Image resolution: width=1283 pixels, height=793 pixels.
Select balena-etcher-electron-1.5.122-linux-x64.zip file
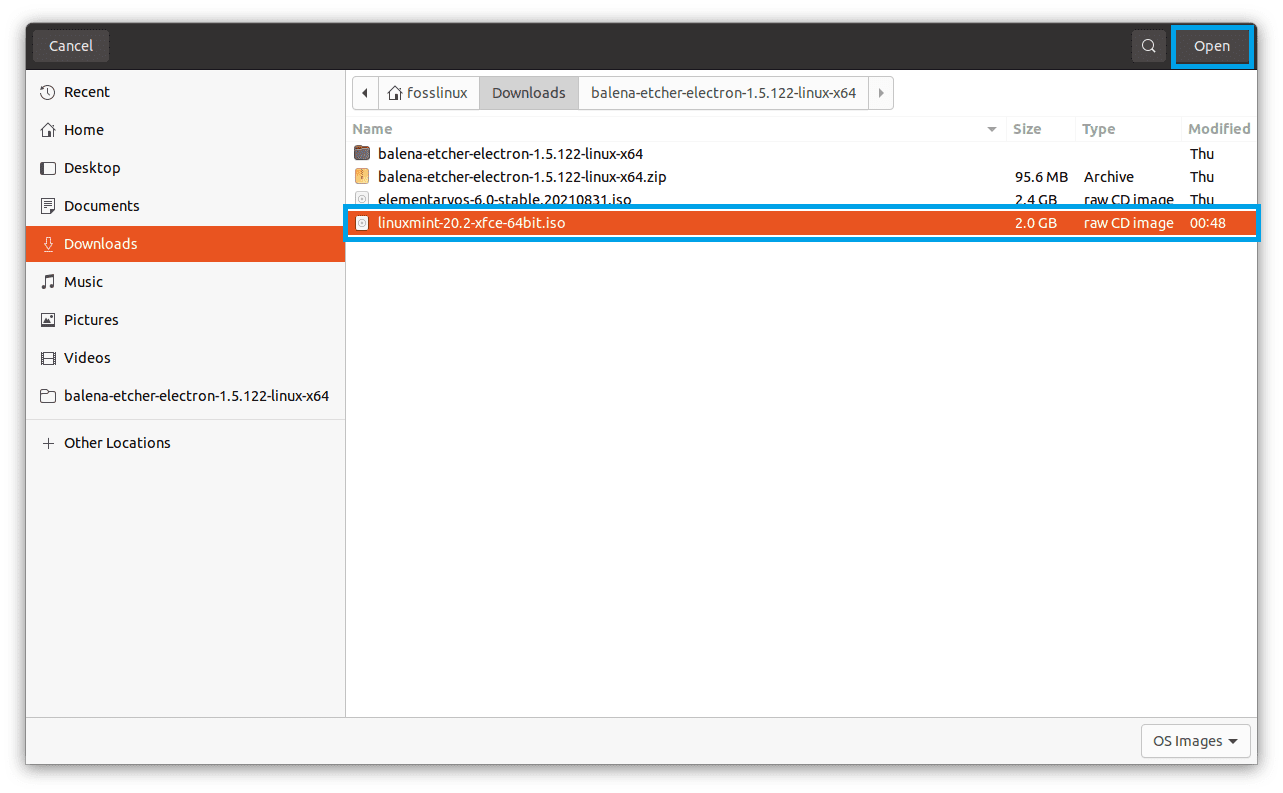pos(802,177)
